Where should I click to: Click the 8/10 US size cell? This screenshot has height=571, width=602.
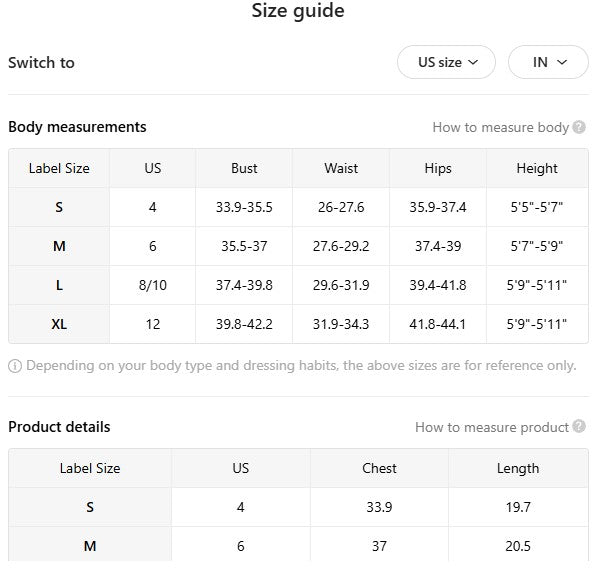tap(153, 285)
